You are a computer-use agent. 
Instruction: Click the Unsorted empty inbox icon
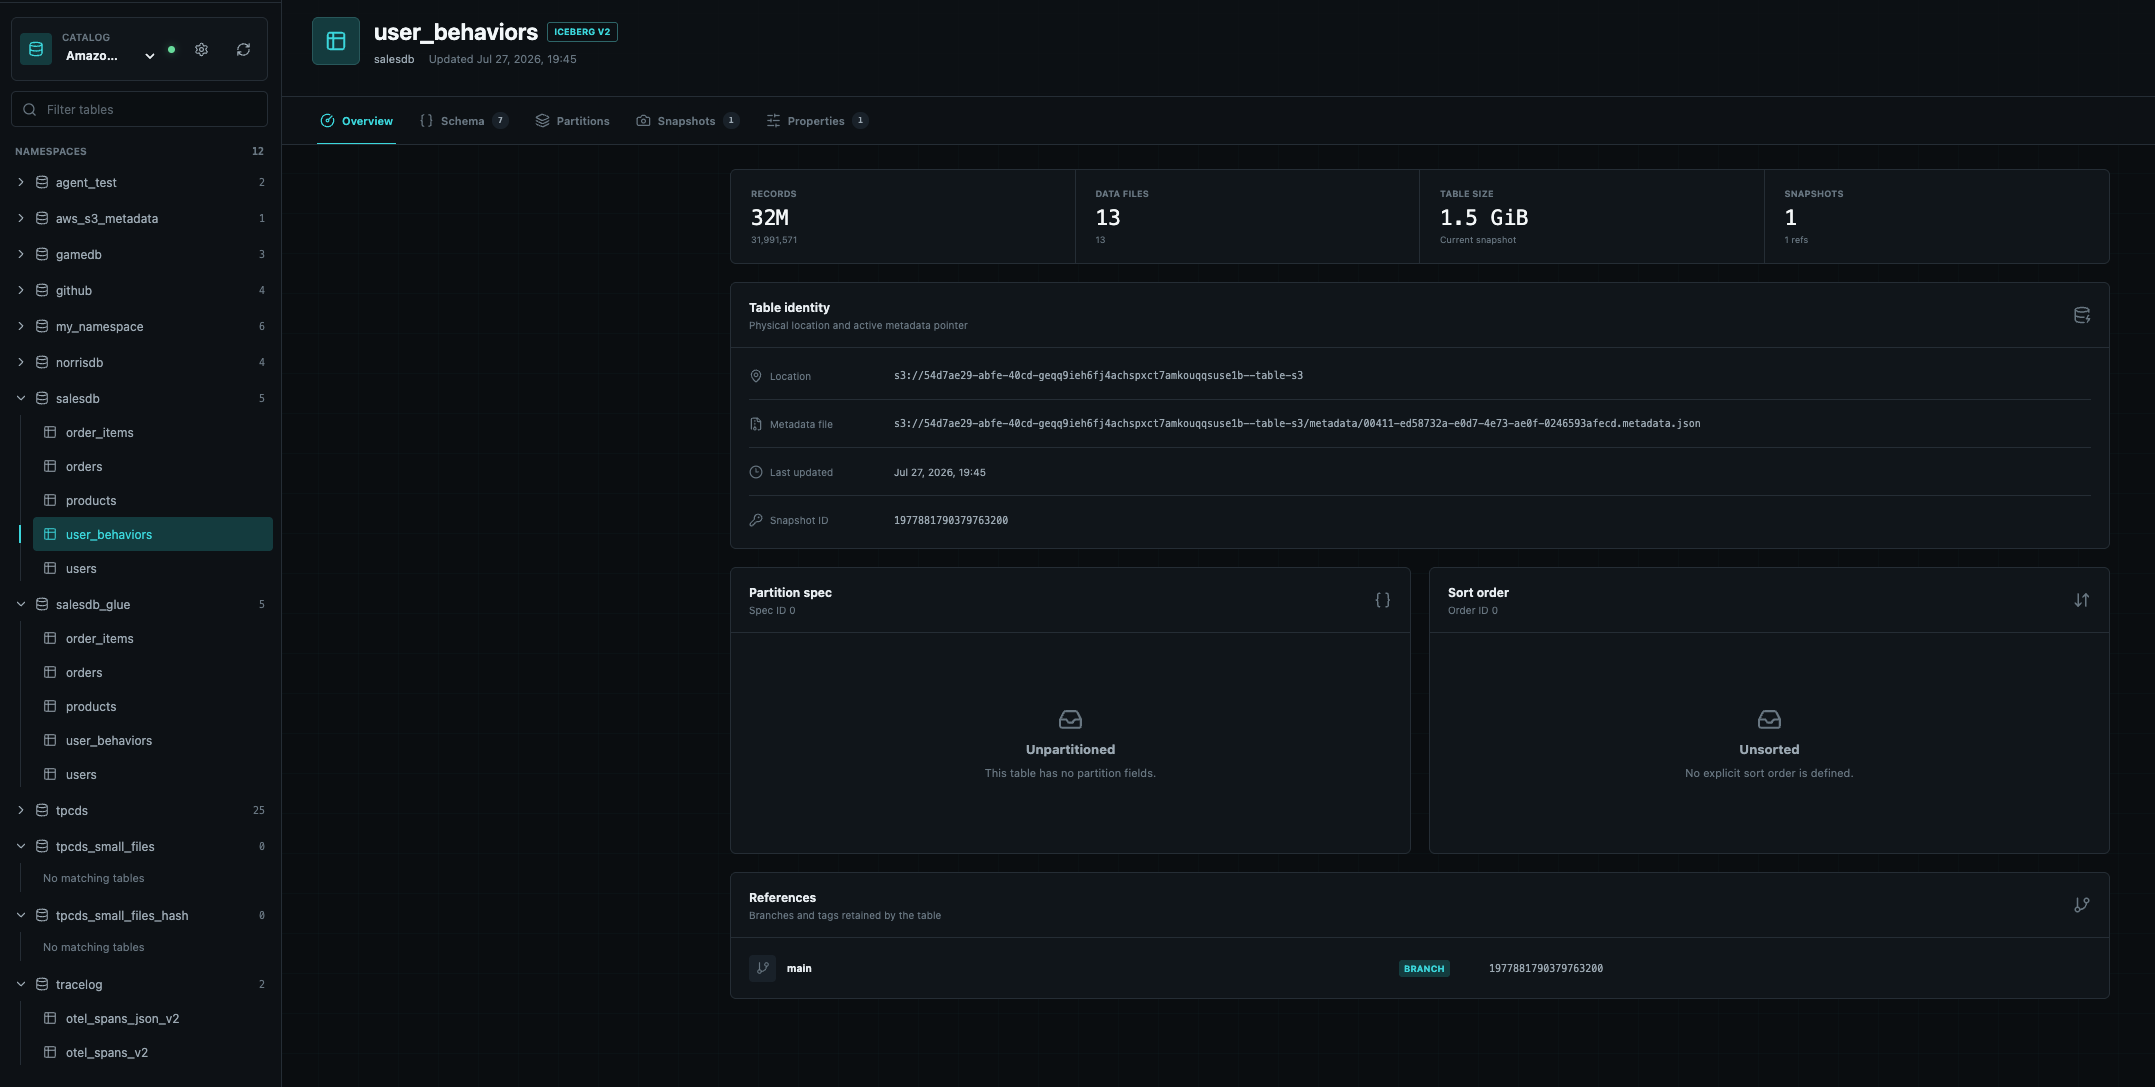(1769, 719)
